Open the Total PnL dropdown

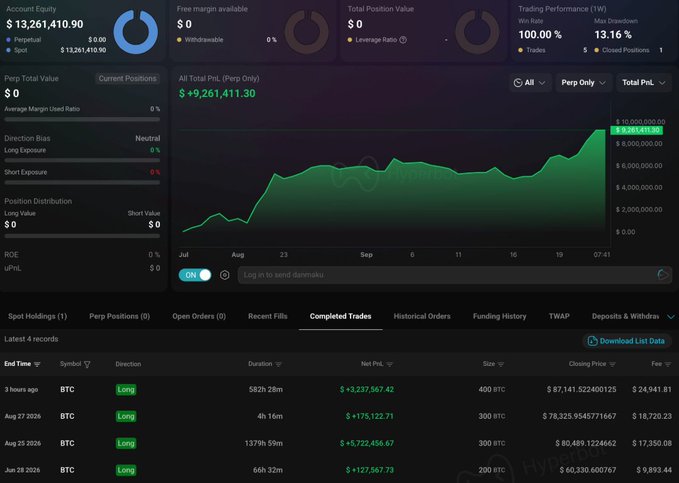pos(643,83)
